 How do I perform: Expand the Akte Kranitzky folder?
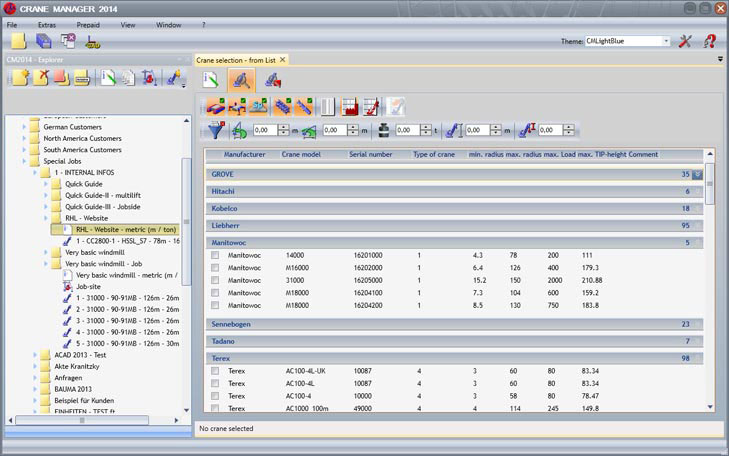35,366
